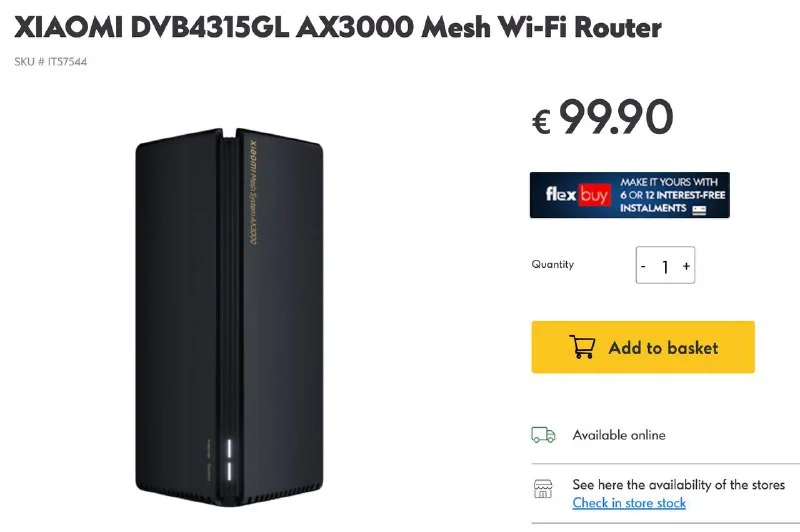
Task: Select the quantity field showing 1
Action: point(665,266)
